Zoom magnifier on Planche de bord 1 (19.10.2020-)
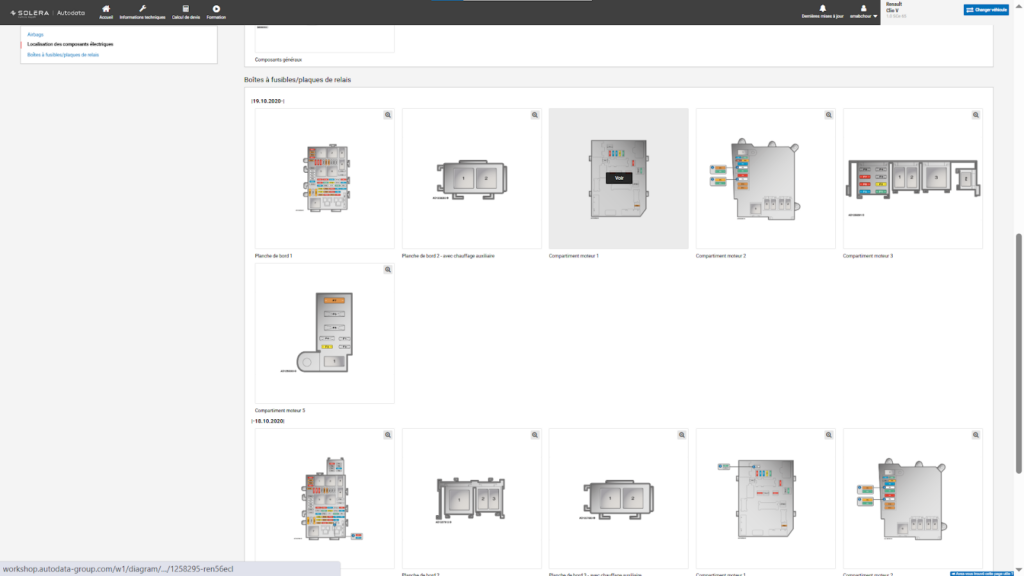The image size is (1024, 576). click(388, 115)
